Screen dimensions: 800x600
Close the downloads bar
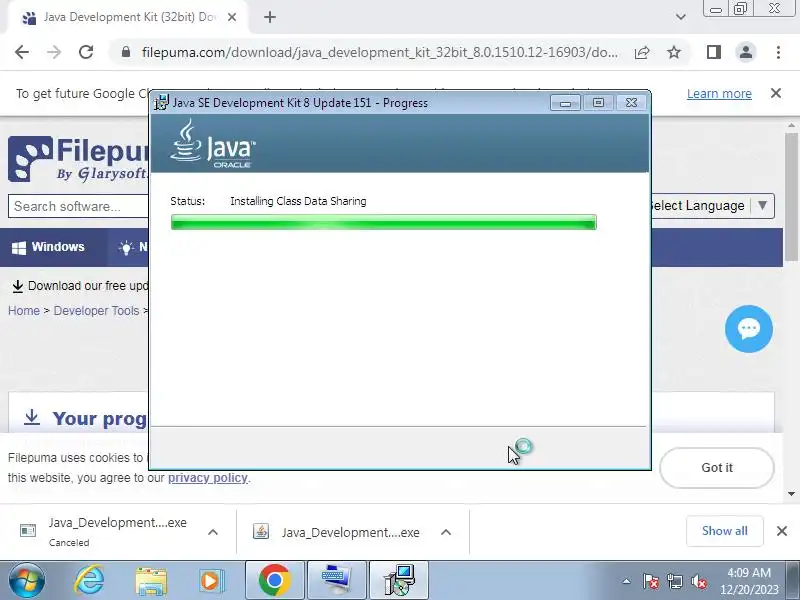(781, 531)
